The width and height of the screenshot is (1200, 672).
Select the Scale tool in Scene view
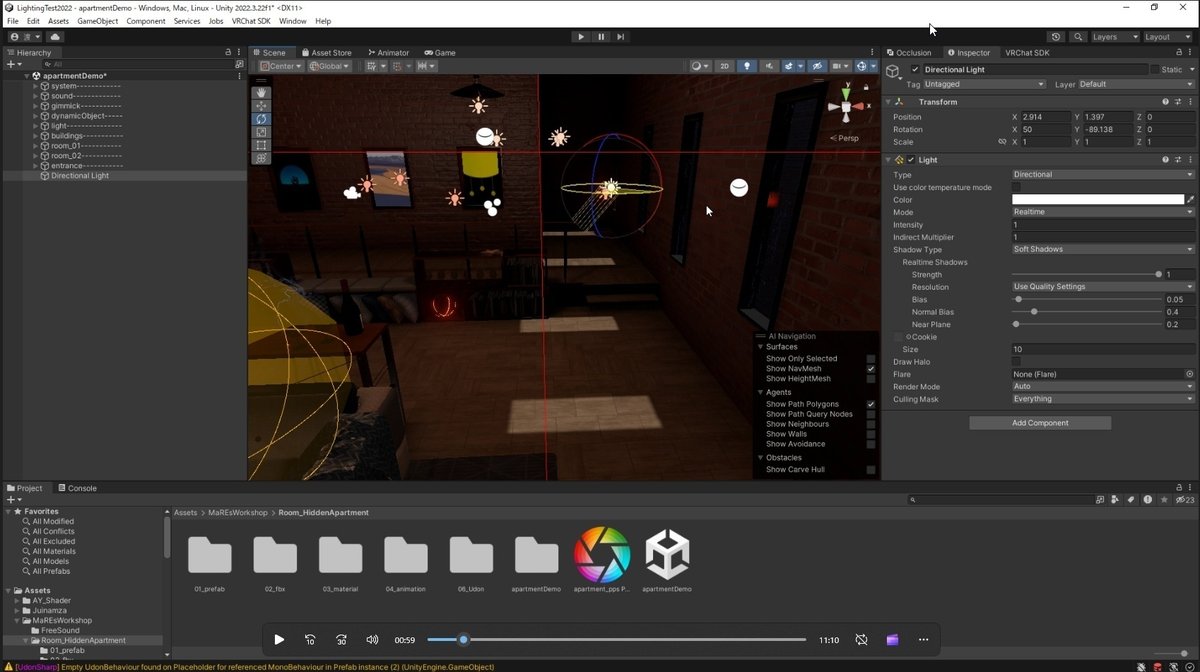(262, 132)
